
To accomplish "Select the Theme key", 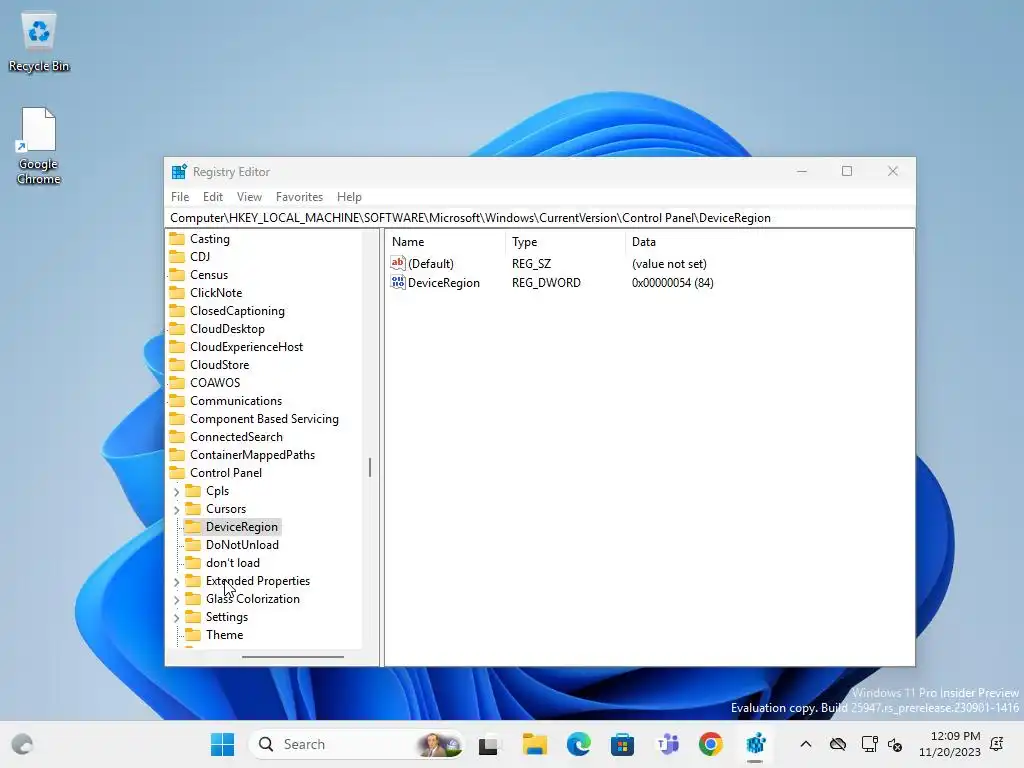I will [224, 634].
